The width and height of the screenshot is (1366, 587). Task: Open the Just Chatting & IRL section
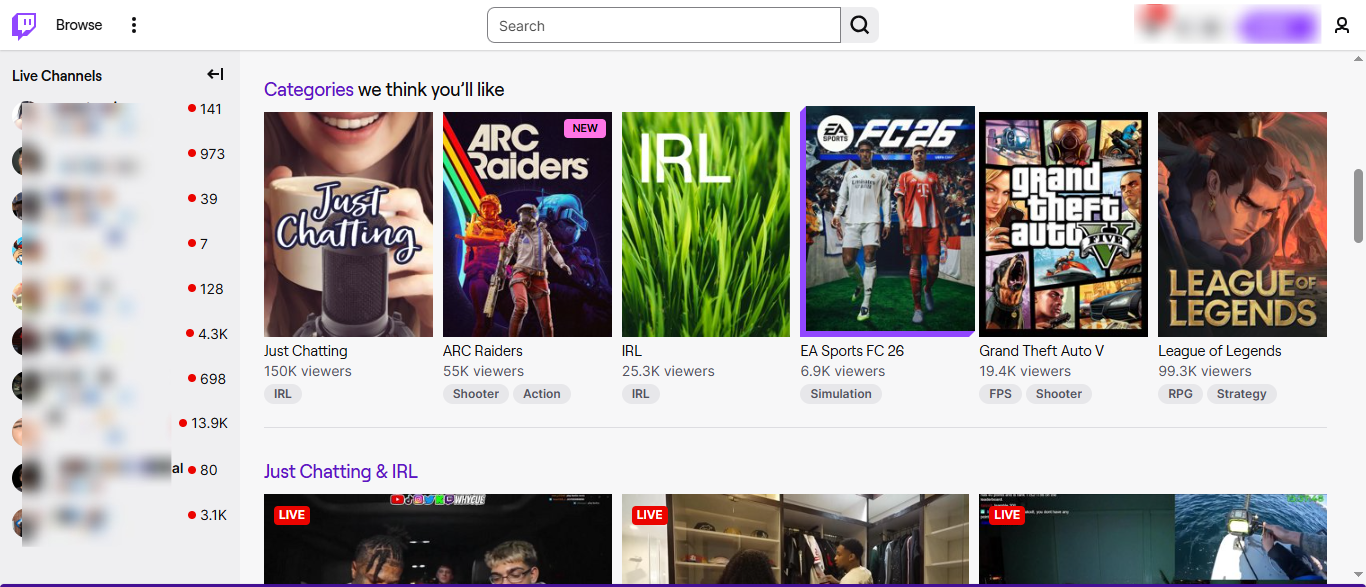coord(341,471)
